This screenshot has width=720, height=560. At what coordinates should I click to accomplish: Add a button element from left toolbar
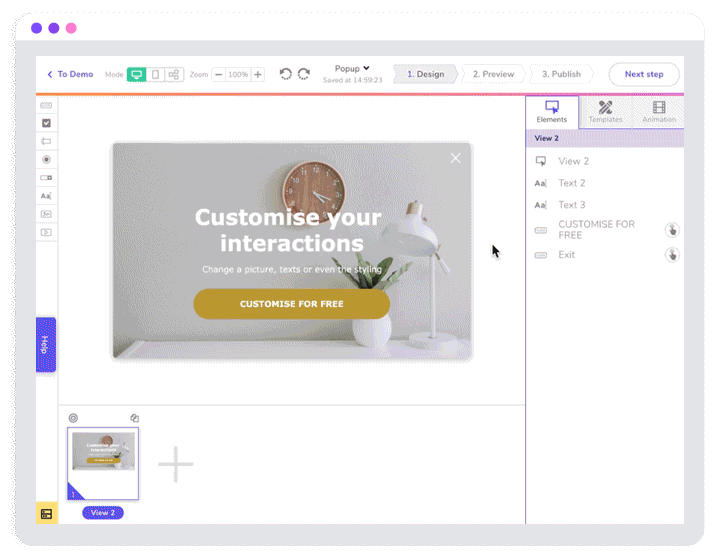(46, 106)
